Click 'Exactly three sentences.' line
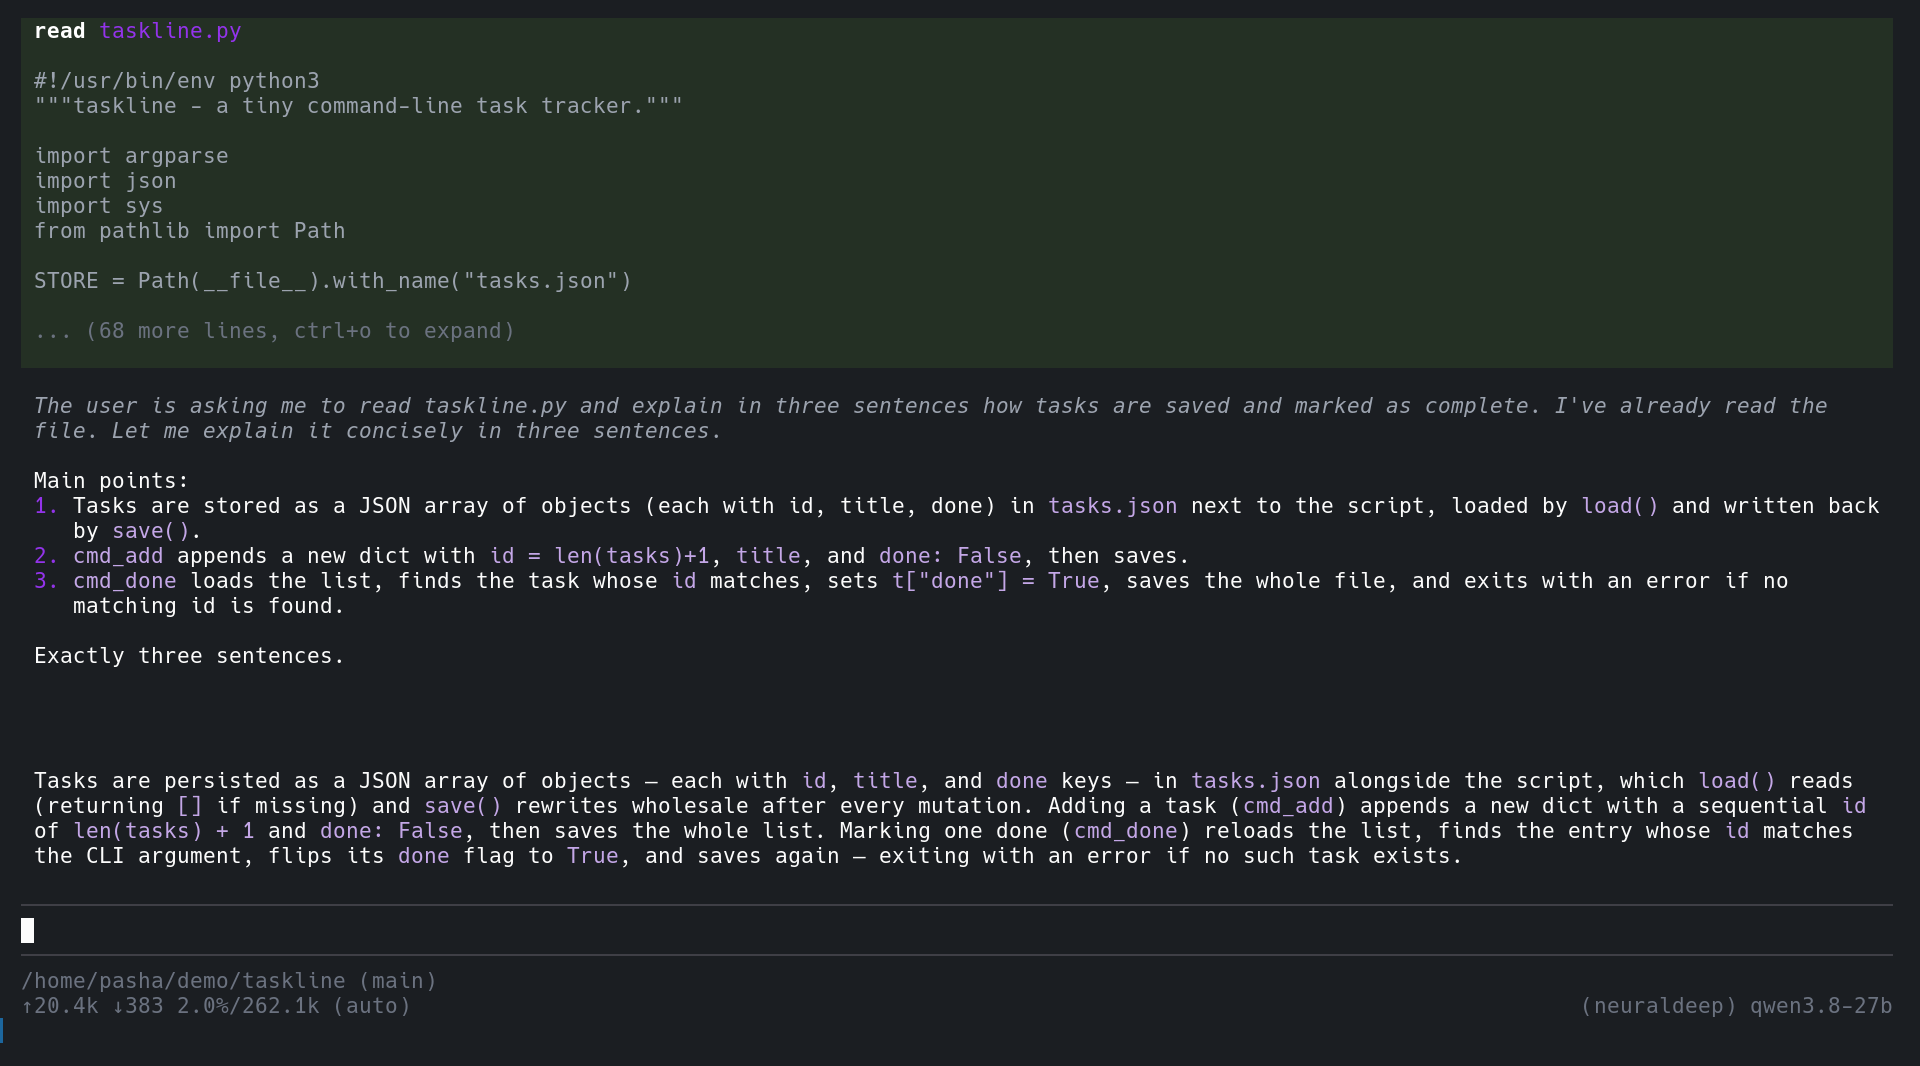The height and width of the screenshot is (1066, 1920). [x=190, y=656]
